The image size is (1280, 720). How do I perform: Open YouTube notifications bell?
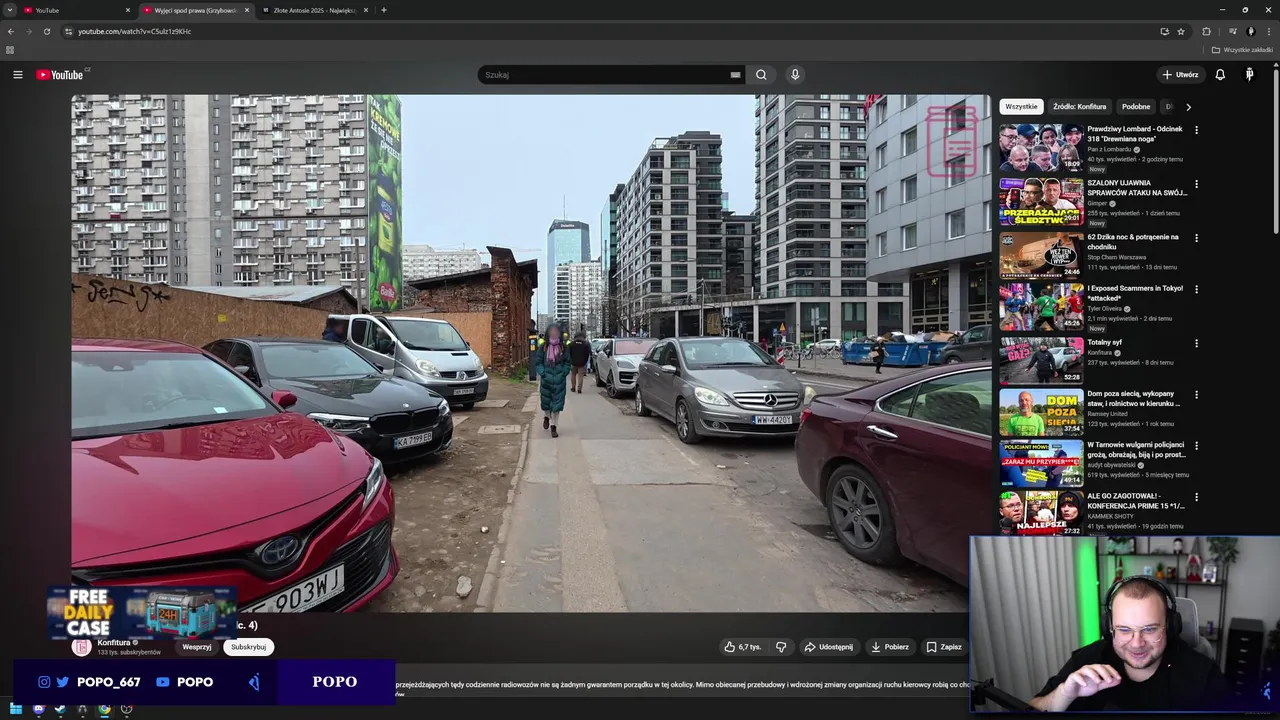(x=1220, y=75)
